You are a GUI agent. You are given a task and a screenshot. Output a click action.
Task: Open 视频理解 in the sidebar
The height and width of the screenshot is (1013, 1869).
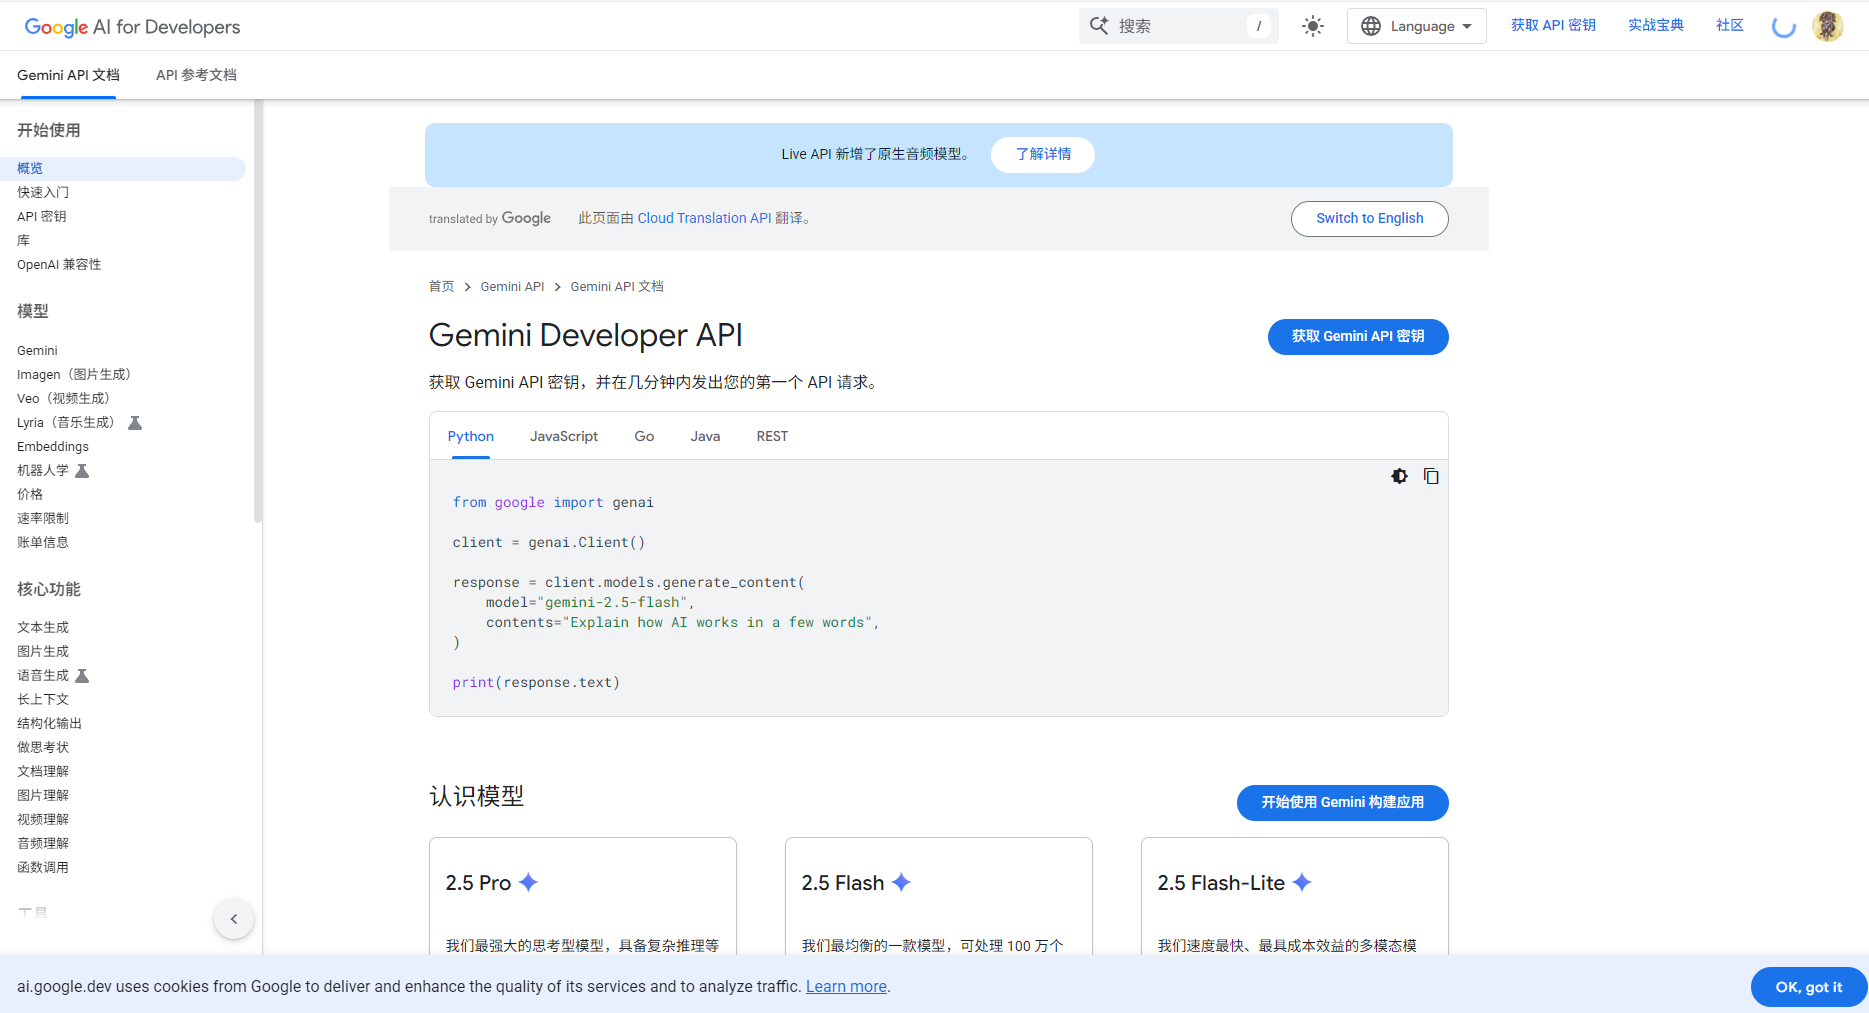(x=43, y=820)
